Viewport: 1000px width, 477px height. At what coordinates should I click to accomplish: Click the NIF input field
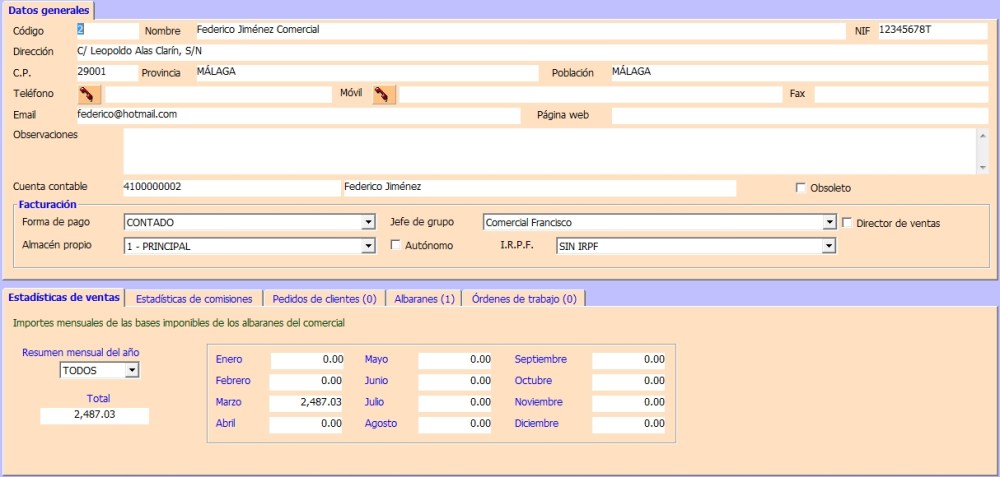pos(931,31)
